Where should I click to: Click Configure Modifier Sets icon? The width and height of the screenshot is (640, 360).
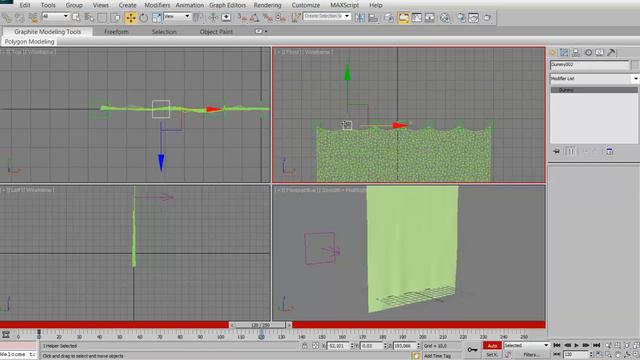(609, 151)
